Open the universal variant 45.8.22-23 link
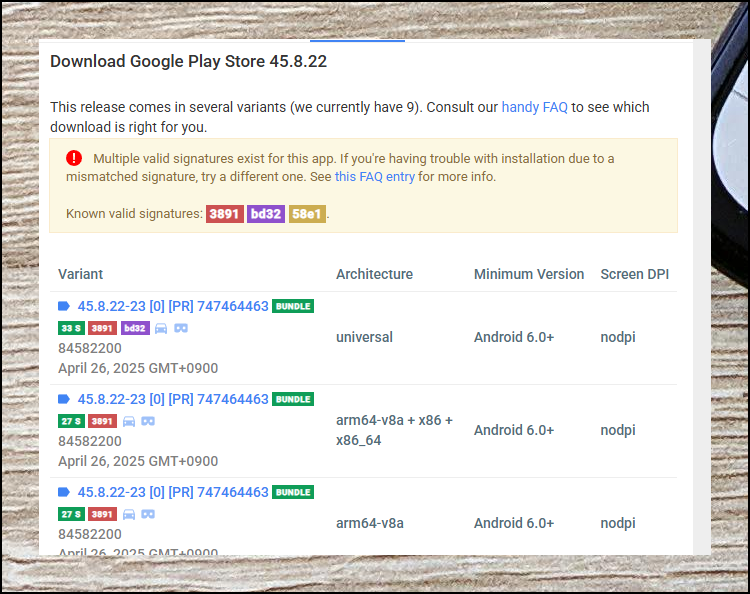The width and height of the screenshot is (750, 594). coord(173,306)
